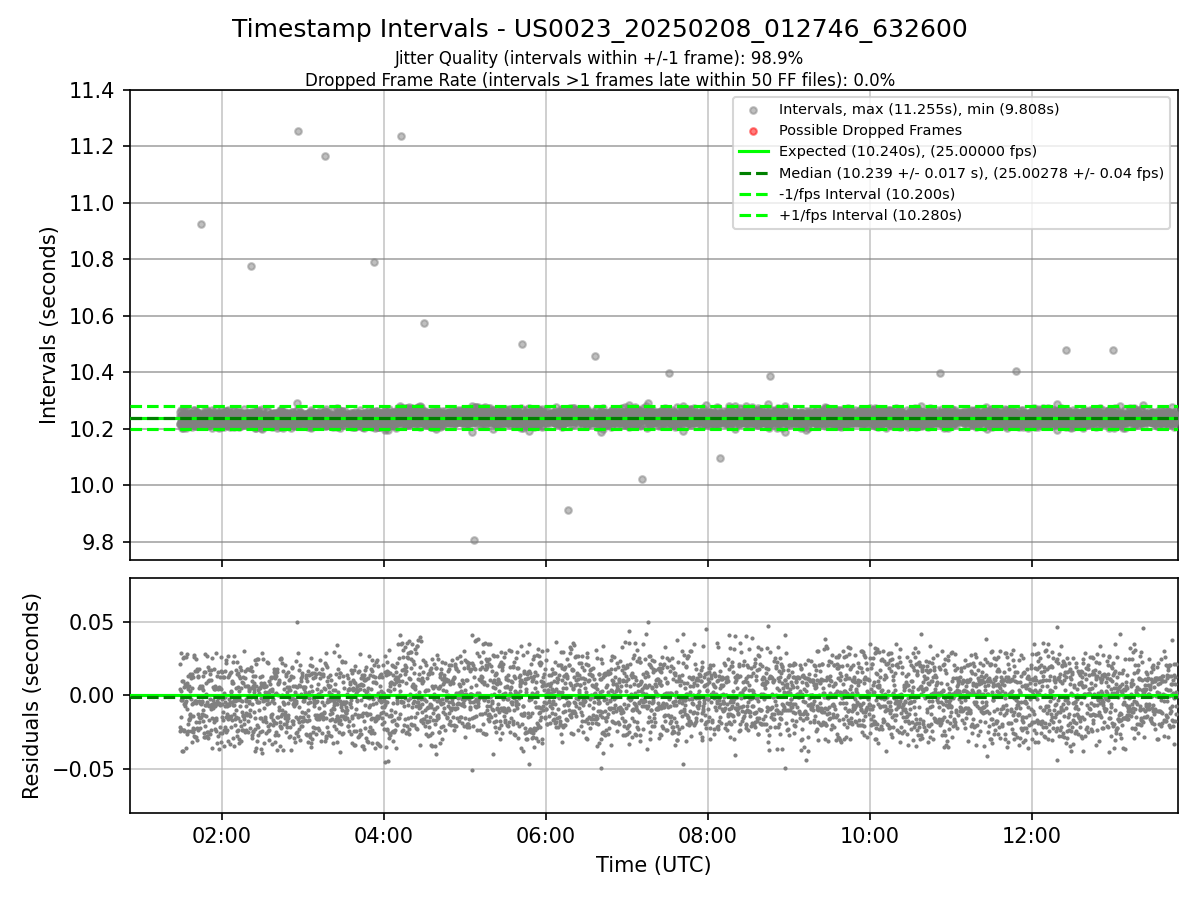This screenshot has height=900, width=1200.
Task: Click the 9.8 y-axis tick label
Action: click(96, 543)
